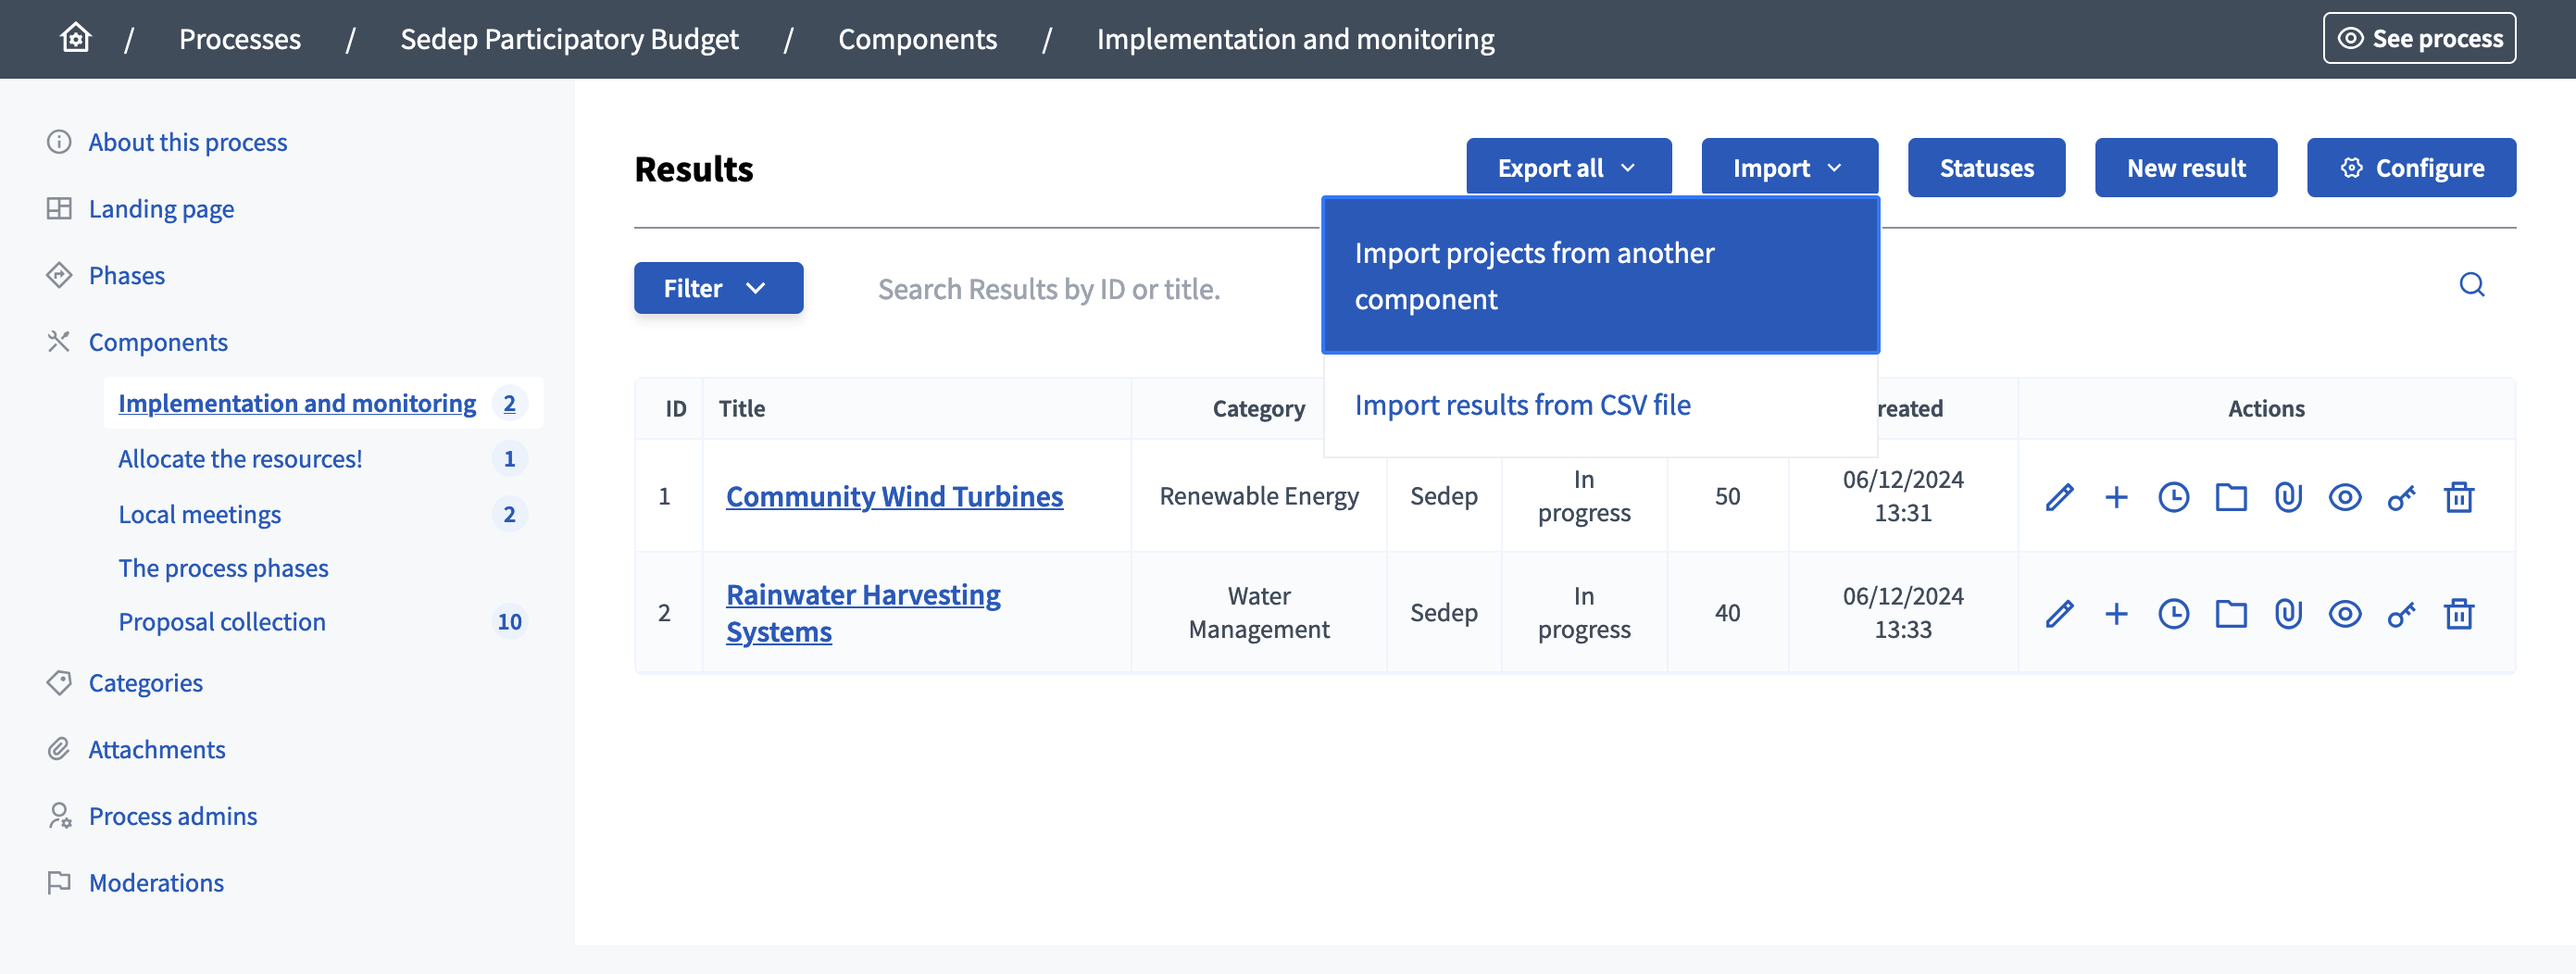Collapse the Import dropdown menu
The image size is (2576, 974).
(x=1788, y=167)
